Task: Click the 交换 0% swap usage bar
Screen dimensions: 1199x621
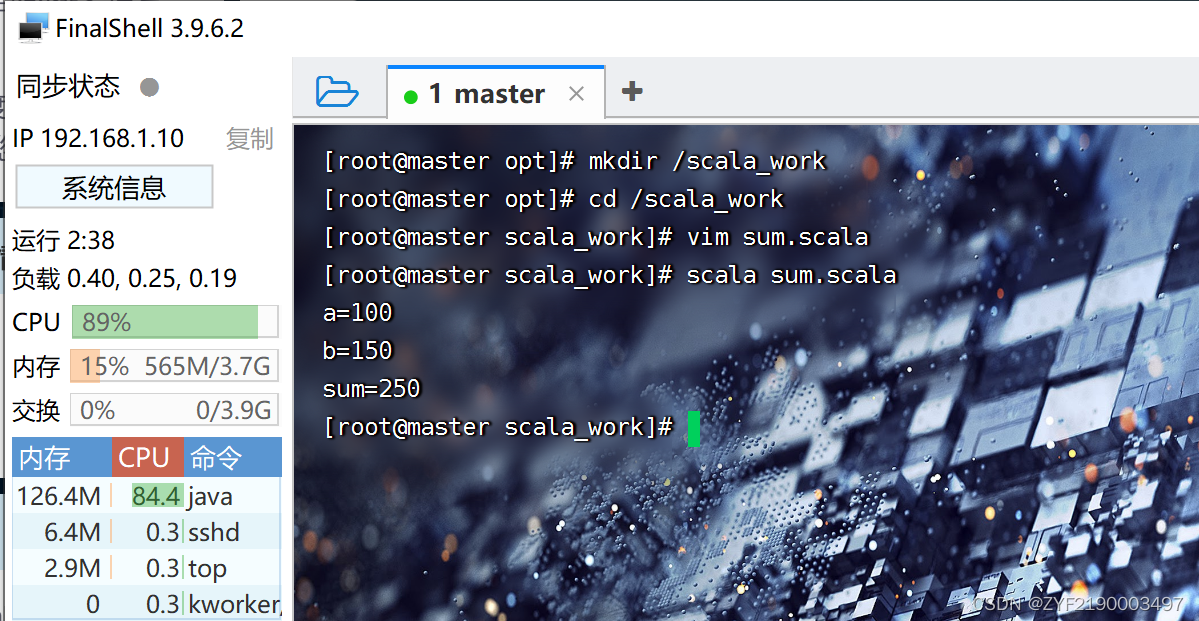Action: click(174, 410)
